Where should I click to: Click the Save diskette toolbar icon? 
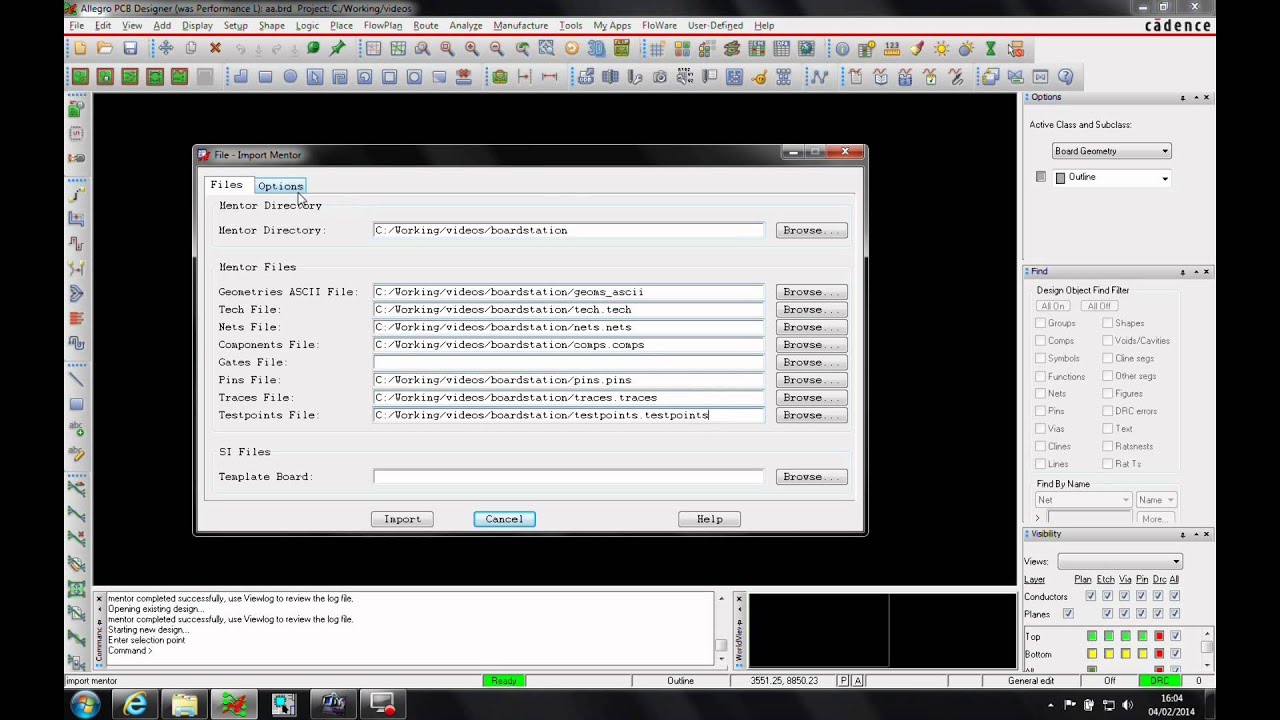point(130,48)
